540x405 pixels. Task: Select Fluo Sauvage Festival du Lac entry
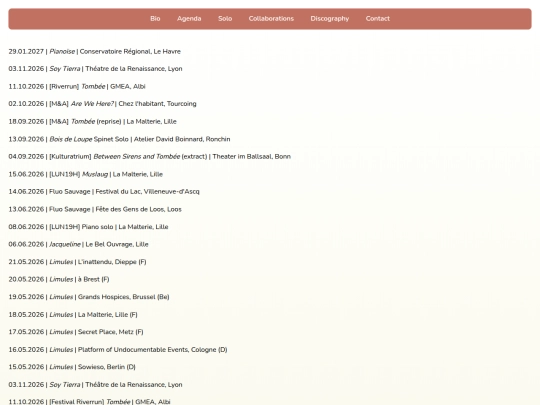(x=104, y=191)
